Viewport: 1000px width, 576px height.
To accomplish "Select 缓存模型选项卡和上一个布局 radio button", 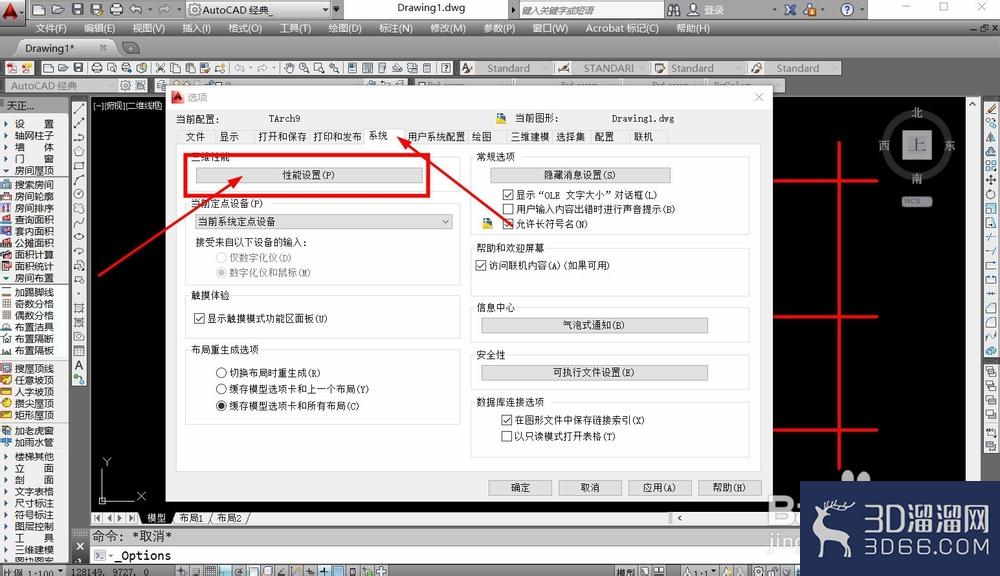I will coord(221,388).
